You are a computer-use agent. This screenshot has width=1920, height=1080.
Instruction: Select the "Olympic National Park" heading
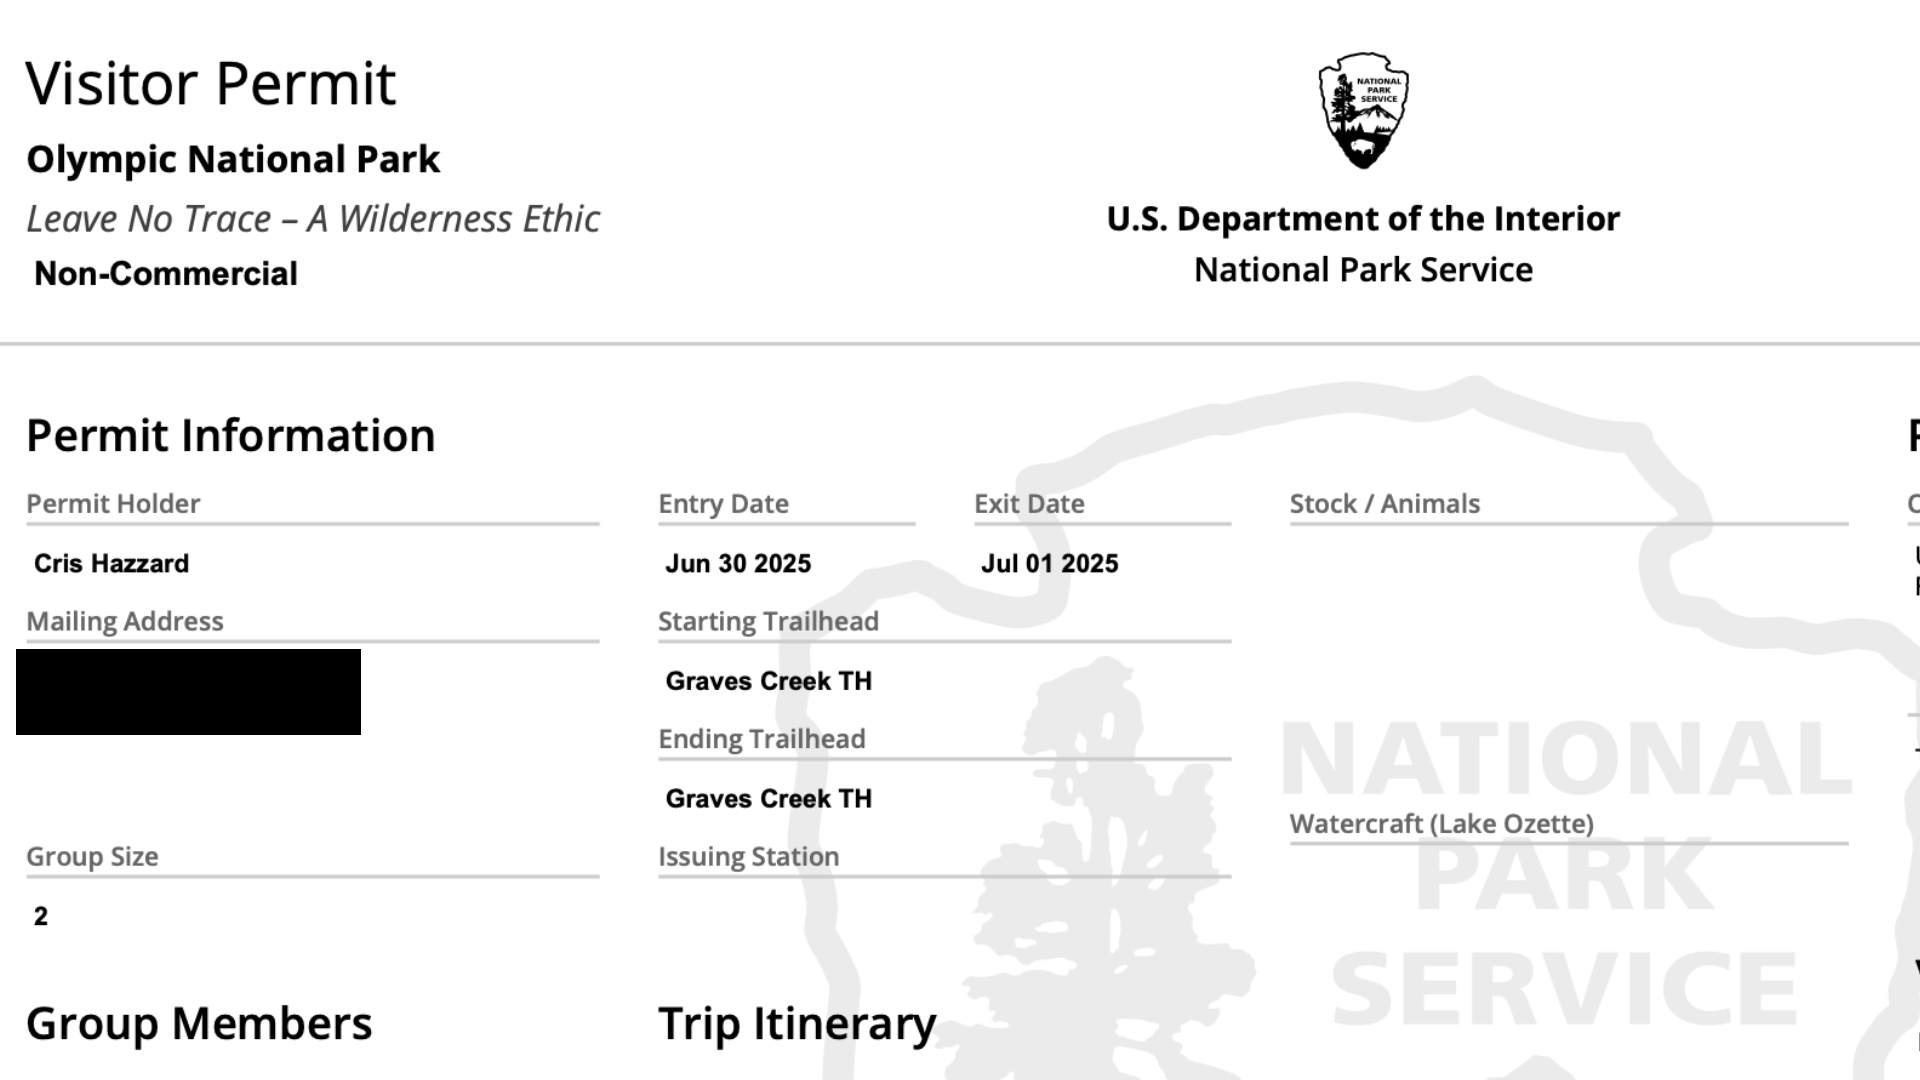233,160
